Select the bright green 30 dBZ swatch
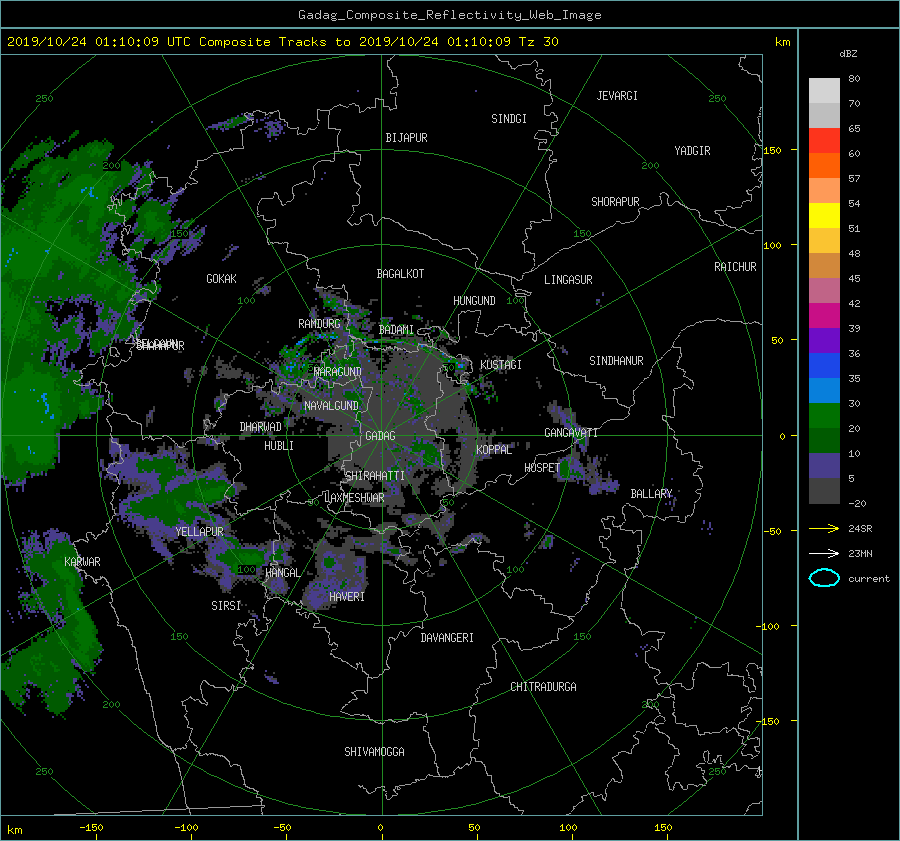 point(824,415)
